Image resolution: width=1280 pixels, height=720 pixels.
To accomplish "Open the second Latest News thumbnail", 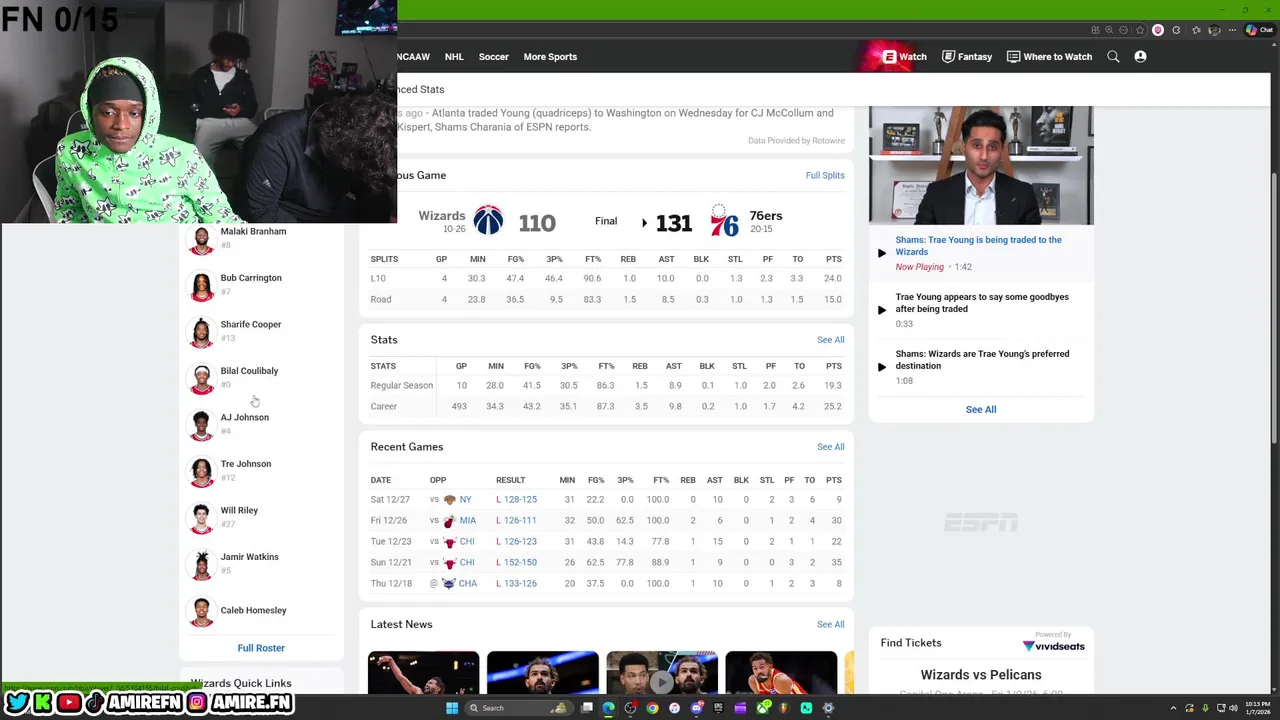I will 542,672.
